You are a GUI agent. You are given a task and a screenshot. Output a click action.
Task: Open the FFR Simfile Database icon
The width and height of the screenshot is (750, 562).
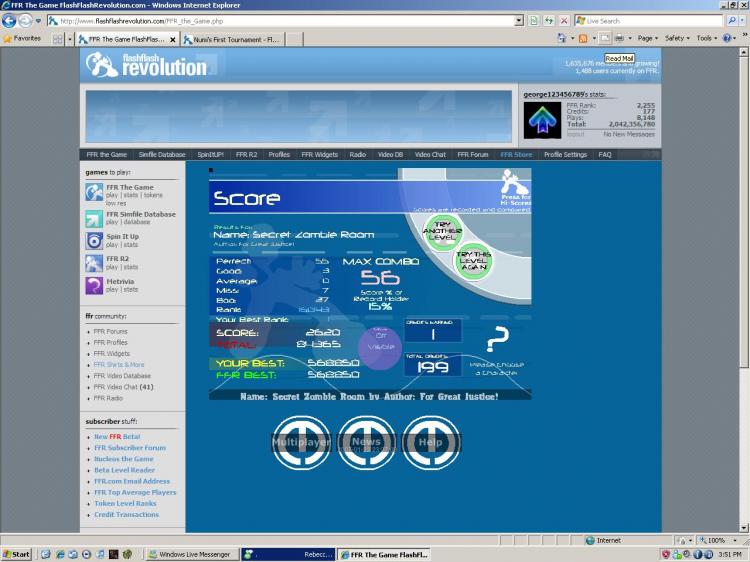click(x=94, y=219)
